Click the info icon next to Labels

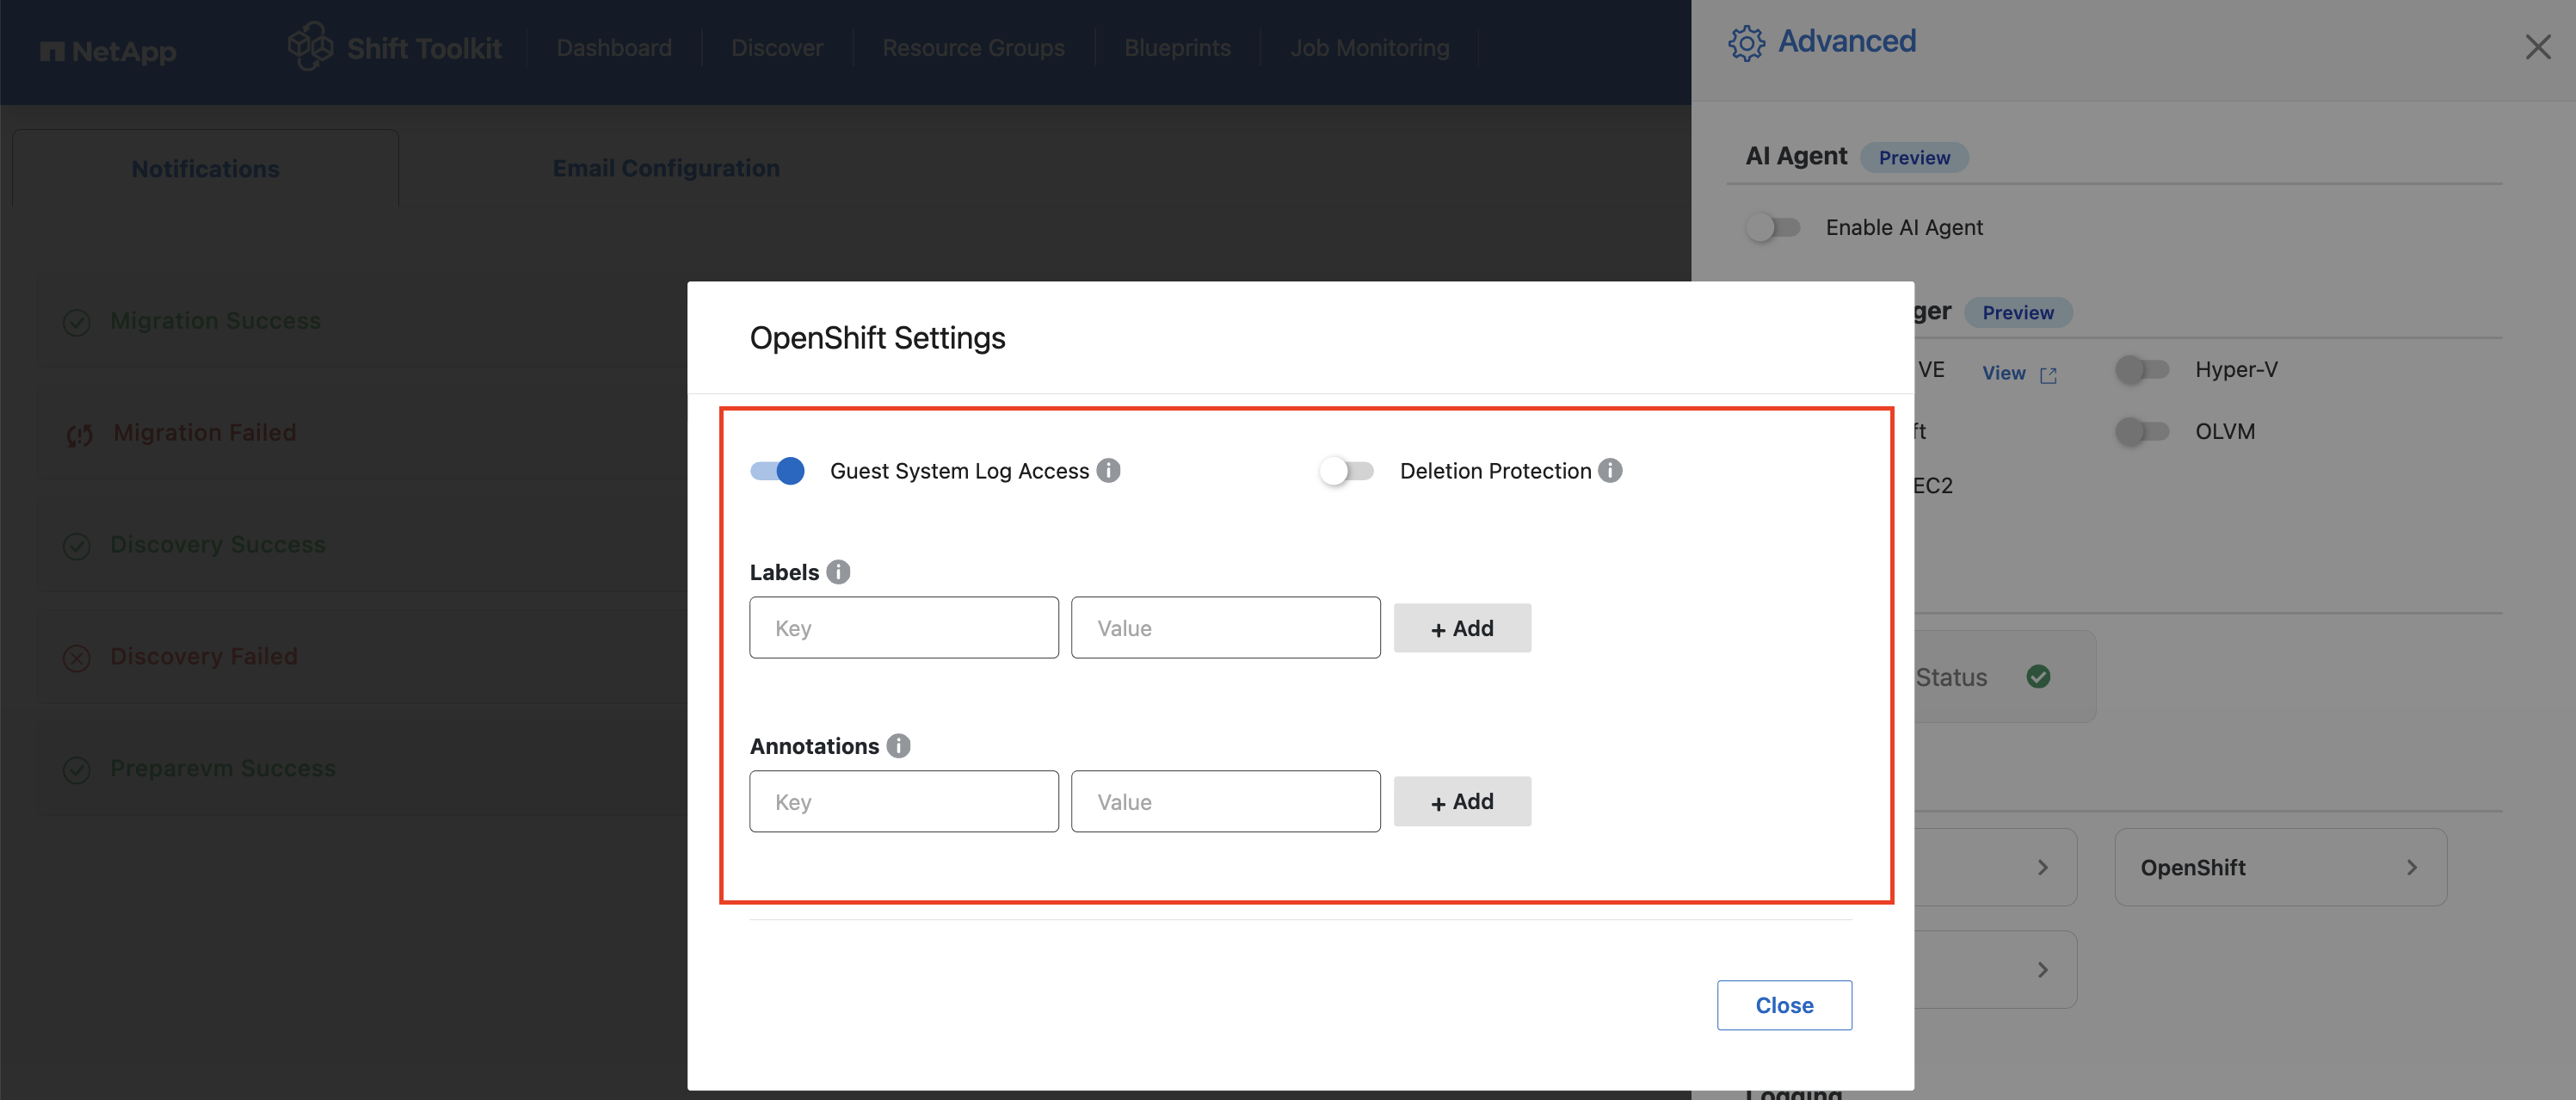click(838, 572)
